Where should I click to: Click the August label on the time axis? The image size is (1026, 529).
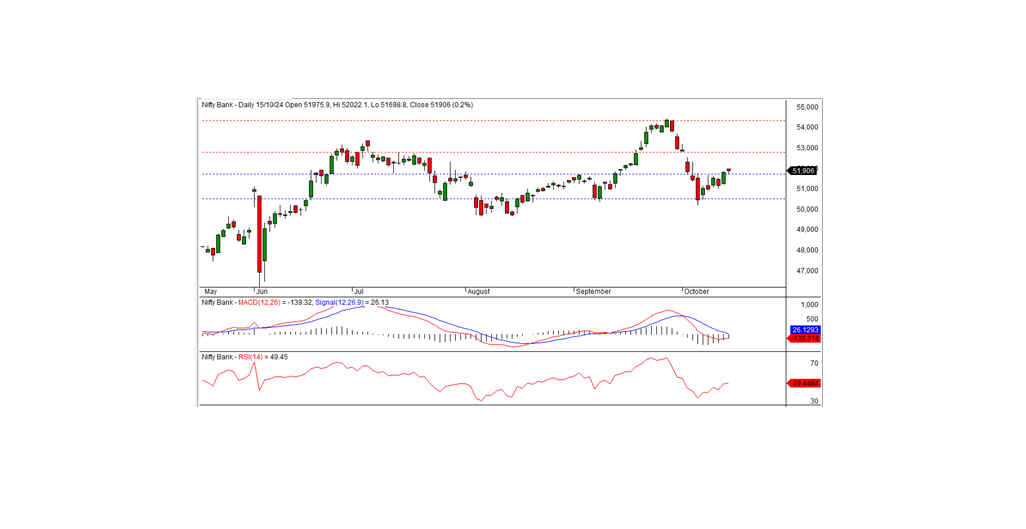(x=478, y=291)
